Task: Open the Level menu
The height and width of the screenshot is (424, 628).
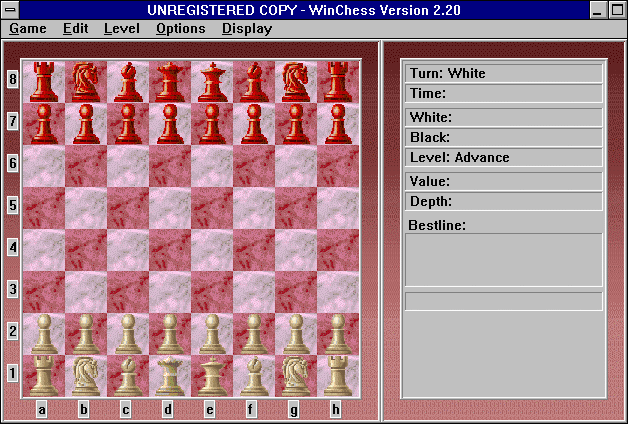Action: pyautogui.click(x=122, y=29)
